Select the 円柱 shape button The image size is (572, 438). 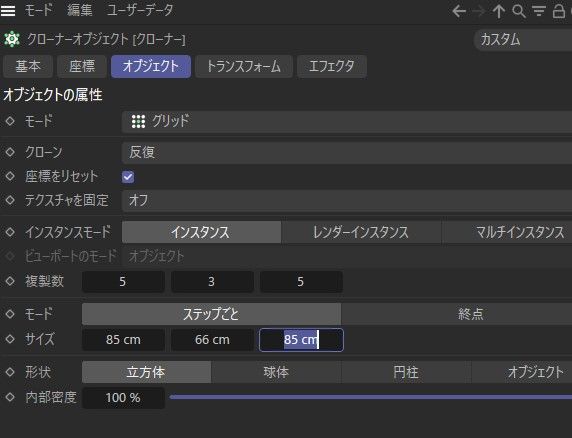click(406, 372)
